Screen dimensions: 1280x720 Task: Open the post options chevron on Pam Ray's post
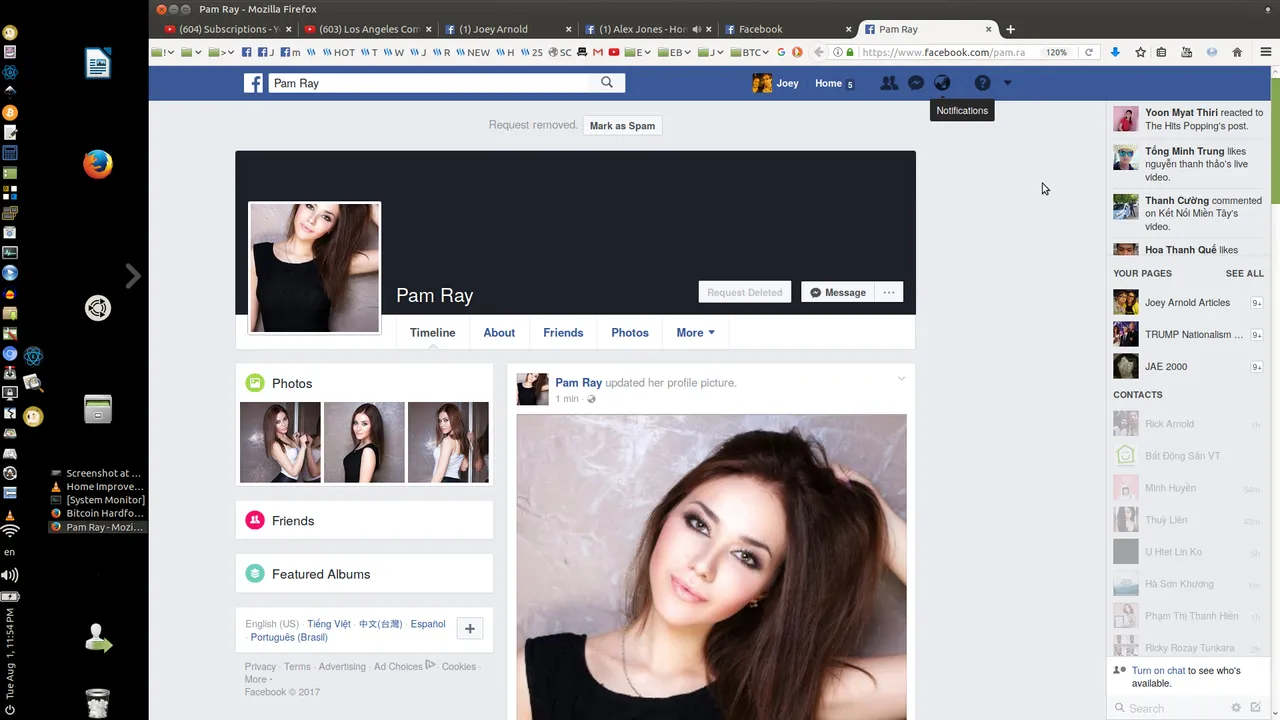pyautogui.click(x=901, y=379)
